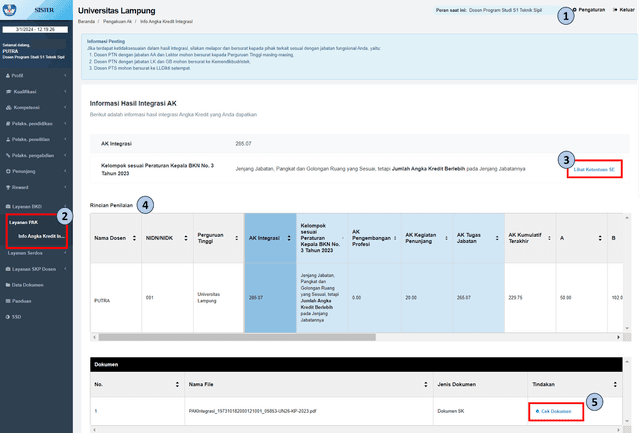640x433 pixels.
Task: Expand the Layanan Serdos chevron
Action: 65,253
